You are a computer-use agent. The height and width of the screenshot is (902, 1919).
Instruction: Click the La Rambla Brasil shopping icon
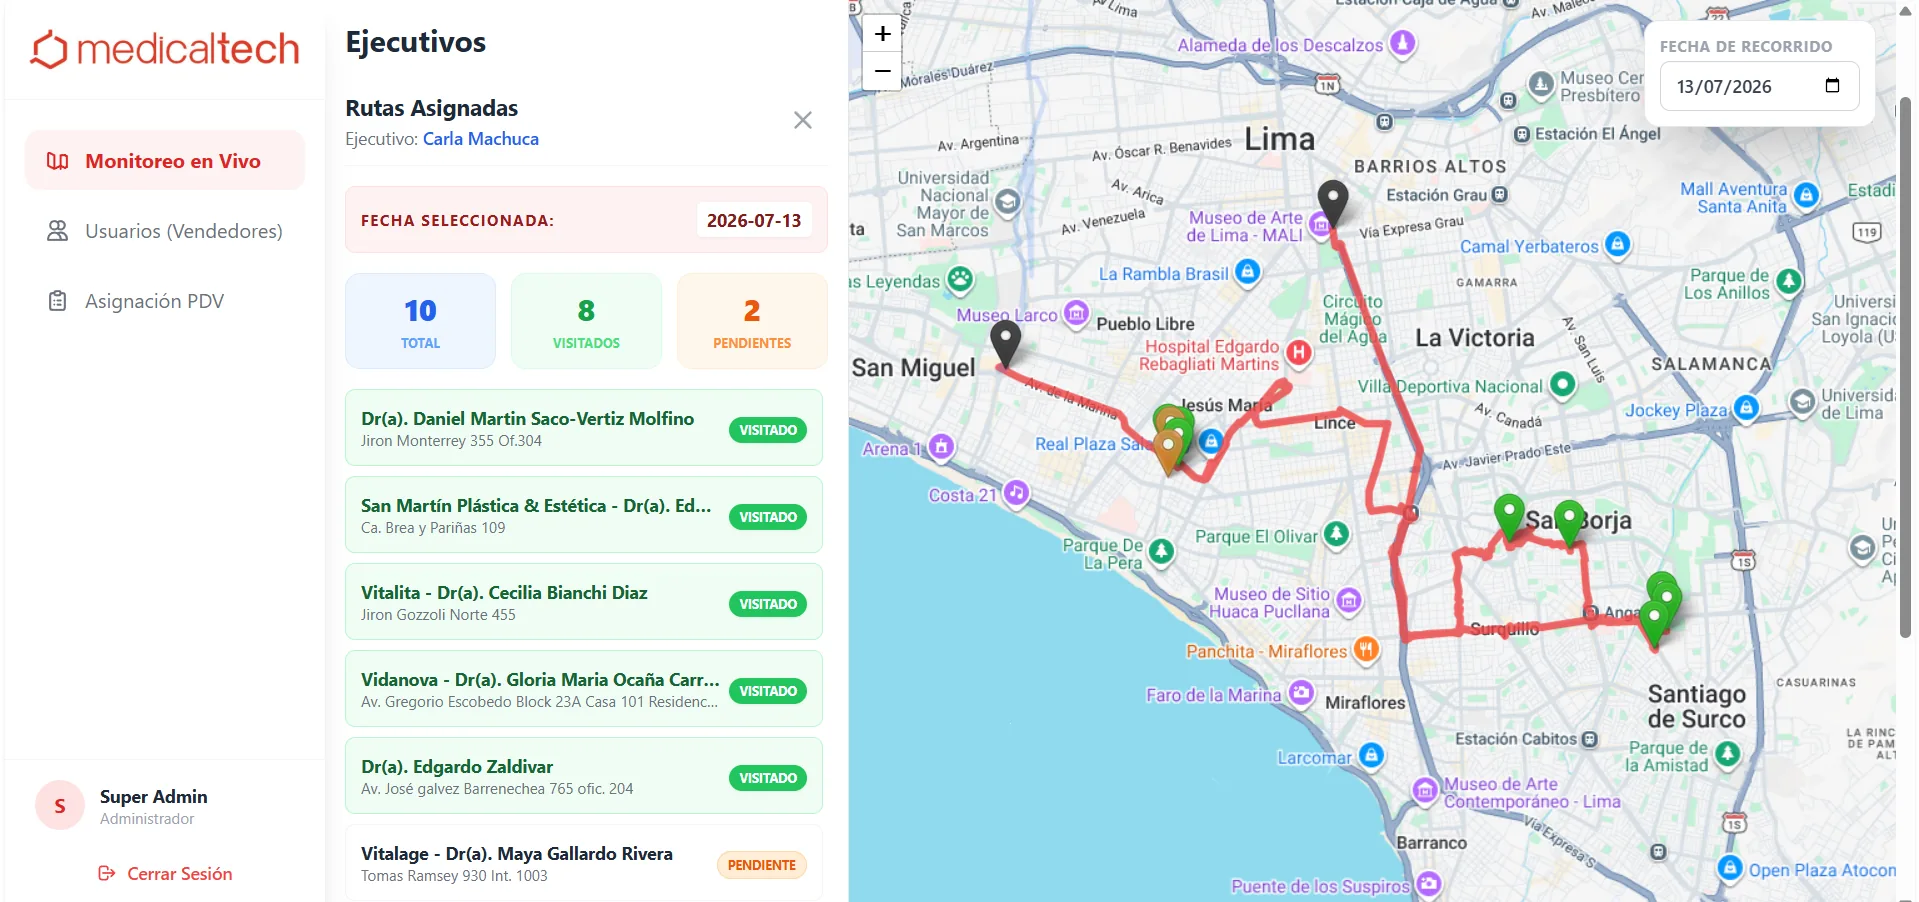[x=1247, y=272]
